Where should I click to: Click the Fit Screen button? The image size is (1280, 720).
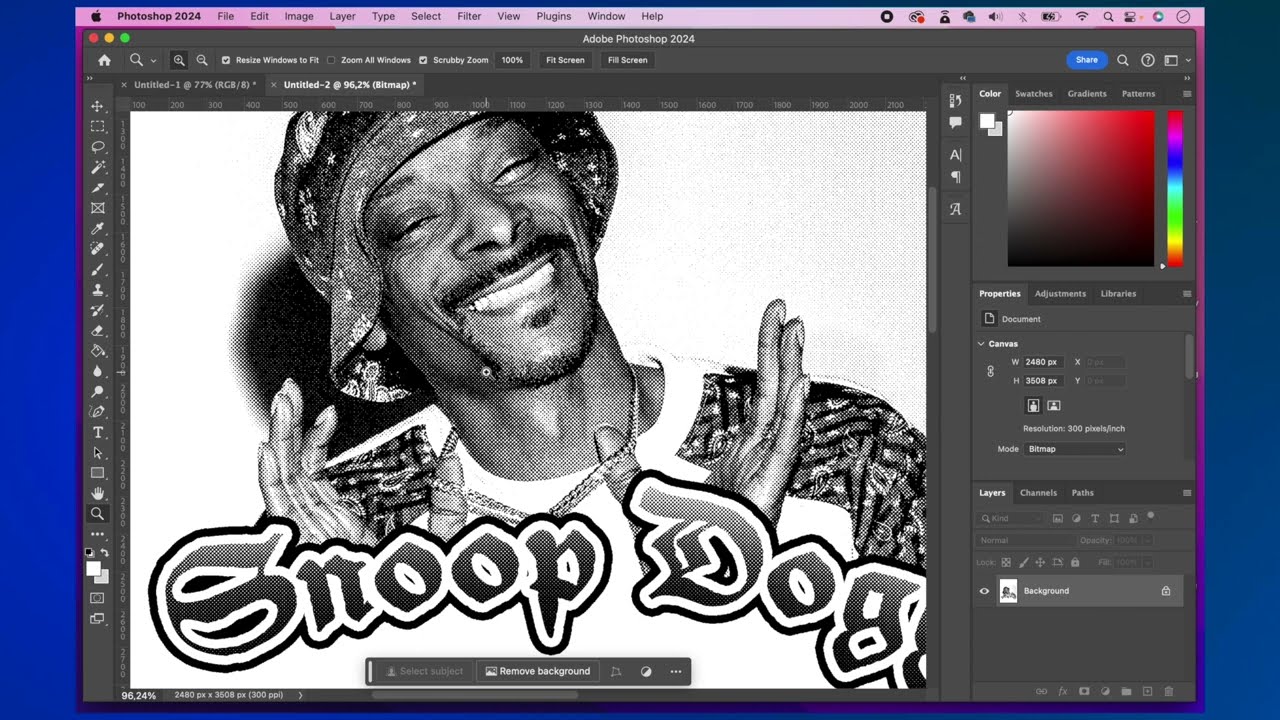[x=565, y=60]
